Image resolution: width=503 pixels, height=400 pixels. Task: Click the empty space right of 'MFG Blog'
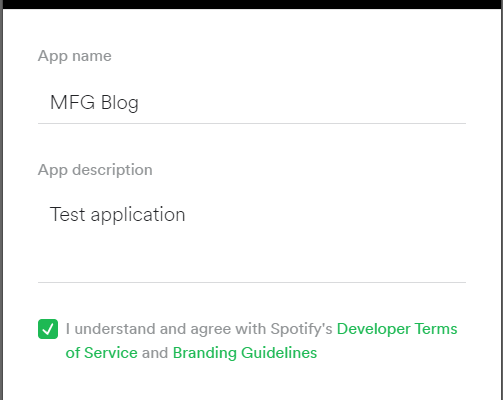[x=302, y=103]
